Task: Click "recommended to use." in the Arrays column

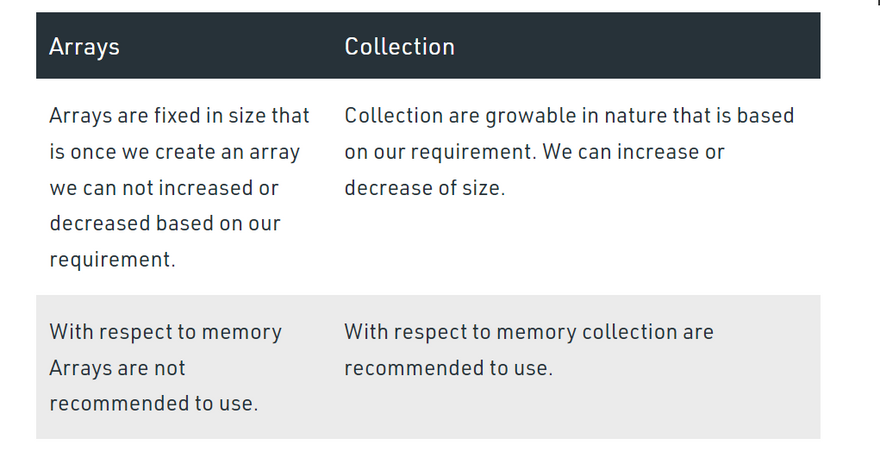Action: tap(153, 404)
